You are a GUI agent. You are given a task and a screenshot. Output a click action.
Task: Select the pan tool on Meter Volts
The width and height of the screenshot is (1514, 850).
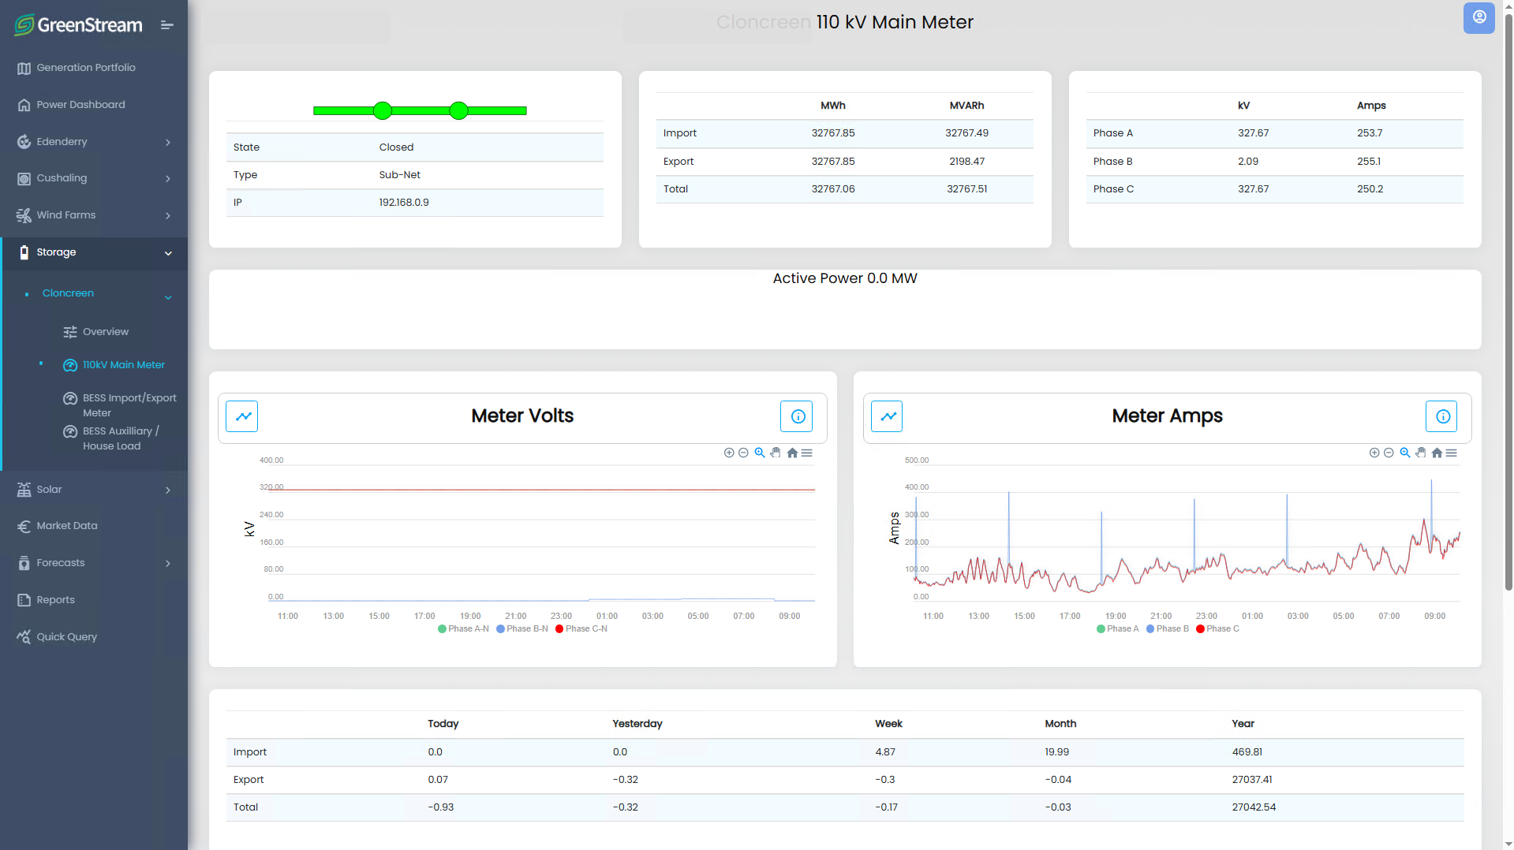[776, 453]
